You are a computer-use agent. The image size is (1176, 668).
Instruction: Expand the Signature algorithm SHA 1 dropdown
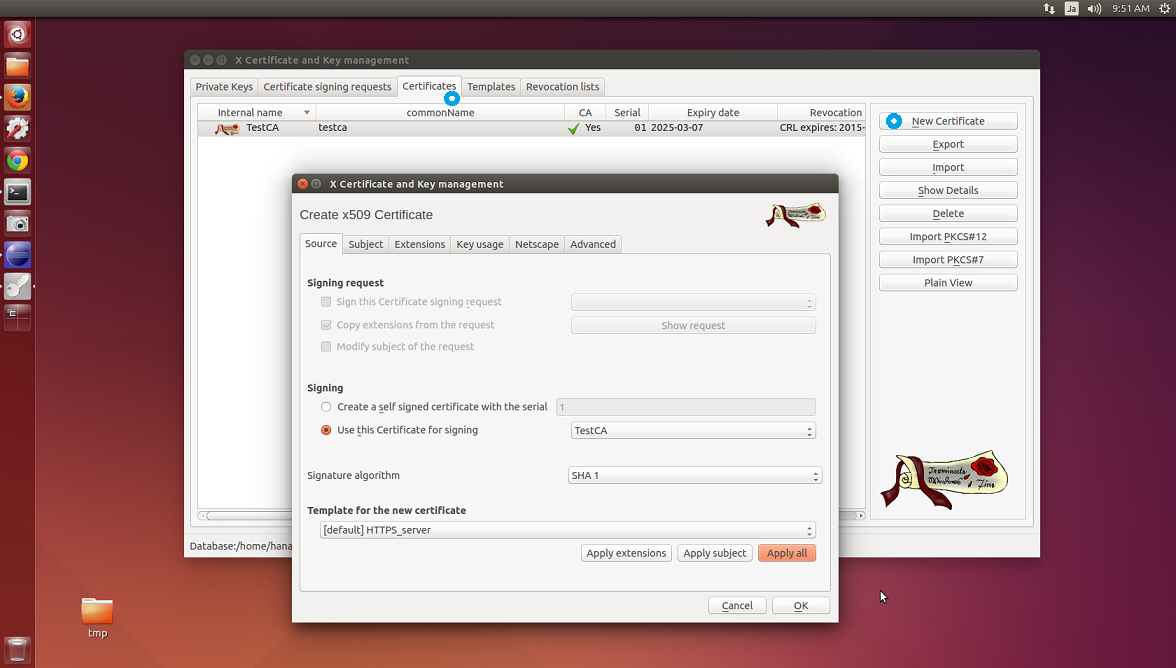pyautogui.click(x=694, y=476)
